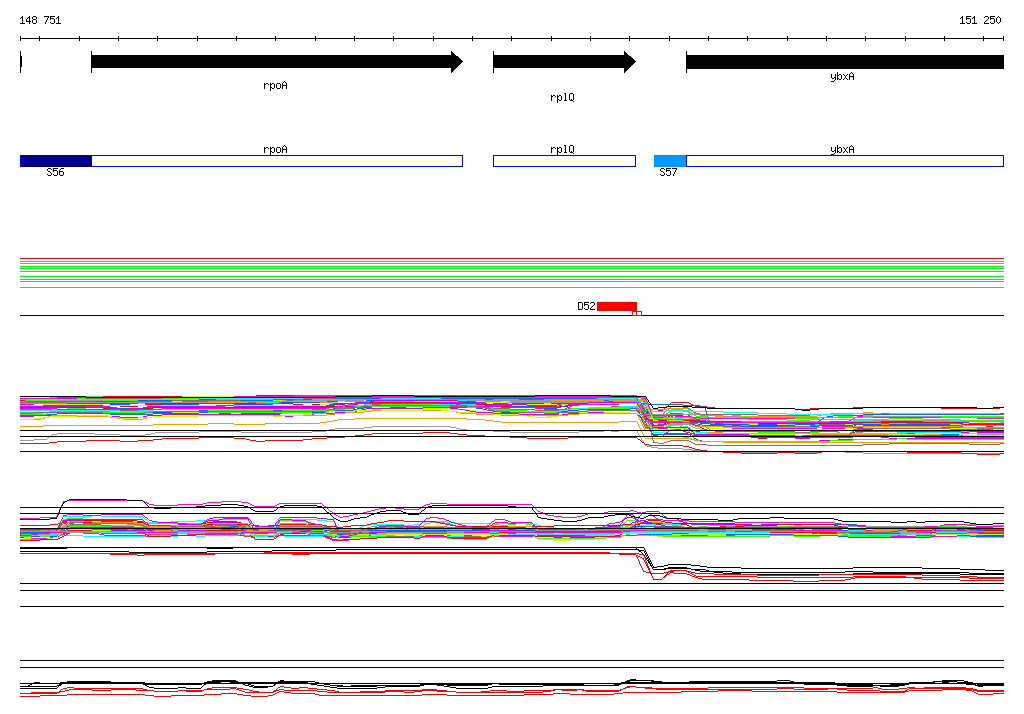This screenshot has width=1024, height=714.
Task: Click the red D52 marker block
Action: [x=616, y=306]
